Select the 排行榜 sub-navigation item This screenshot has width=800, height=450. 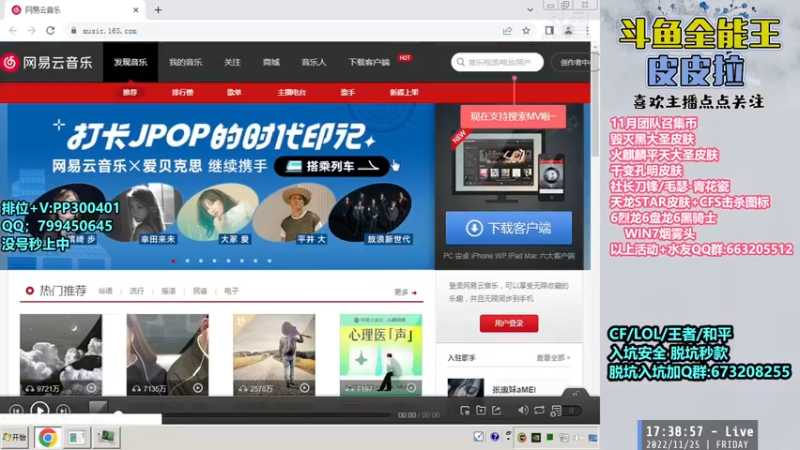[x=183, y=92]
